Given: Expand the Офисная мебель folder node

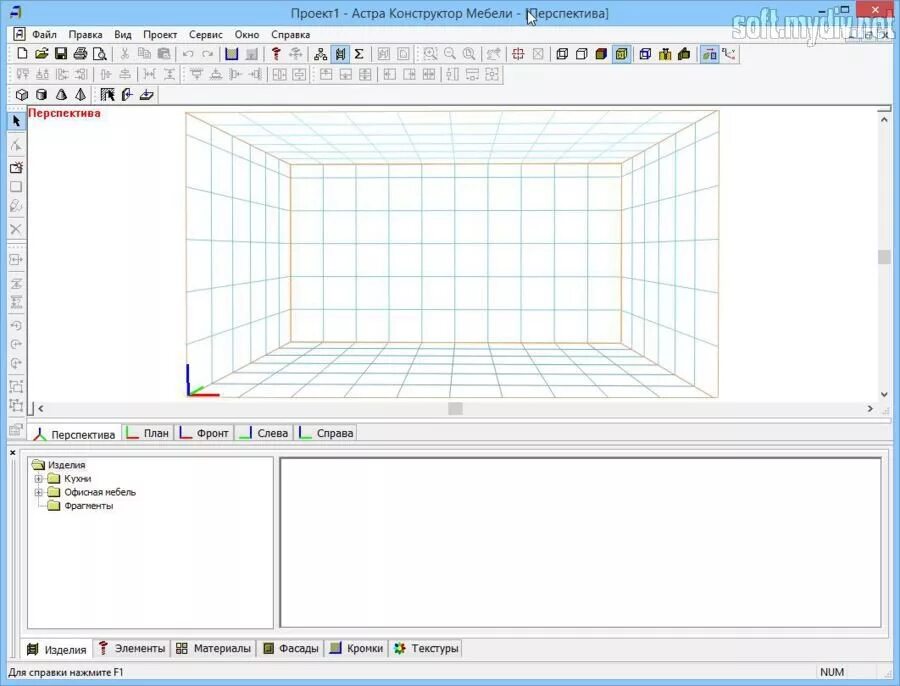Looking at the screenshot, I should 38,492.
